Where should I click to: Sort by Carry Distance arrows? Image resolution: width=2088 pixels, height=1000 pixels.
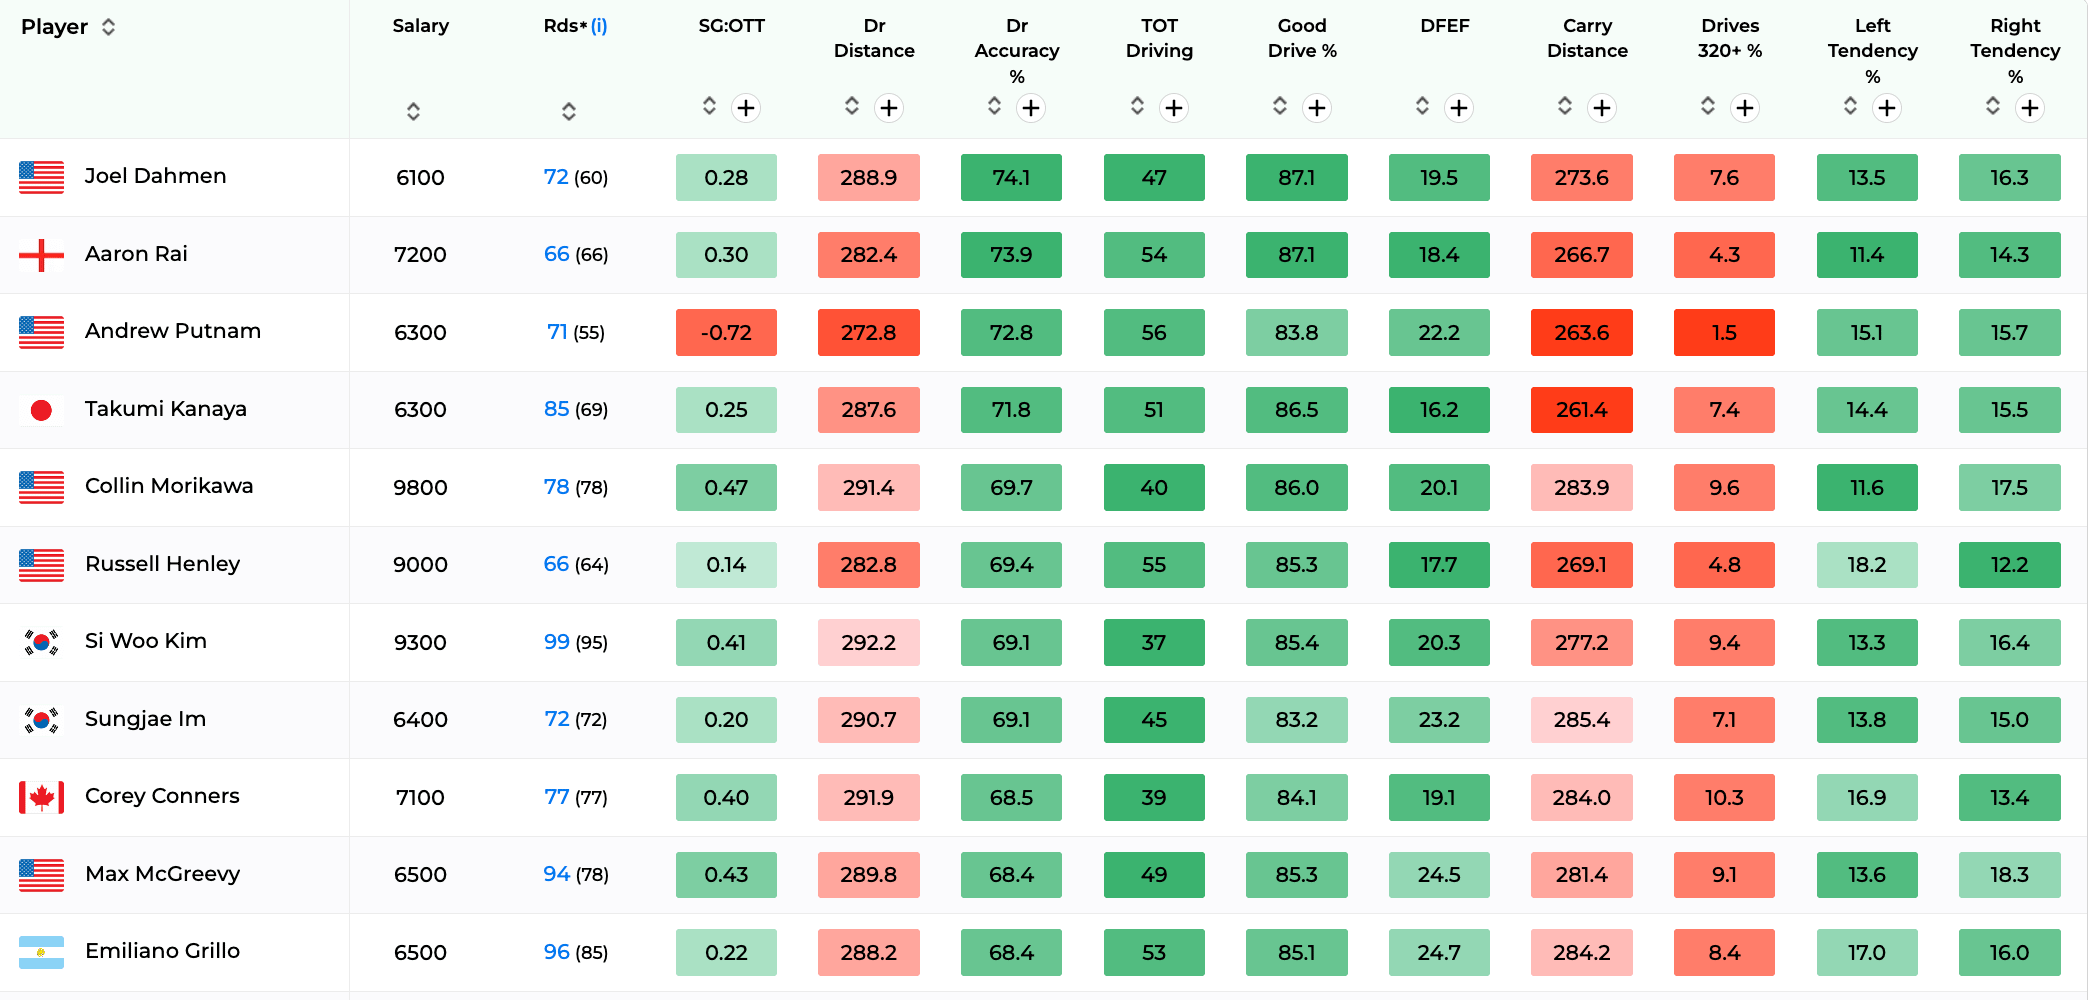click(1565, 106)
